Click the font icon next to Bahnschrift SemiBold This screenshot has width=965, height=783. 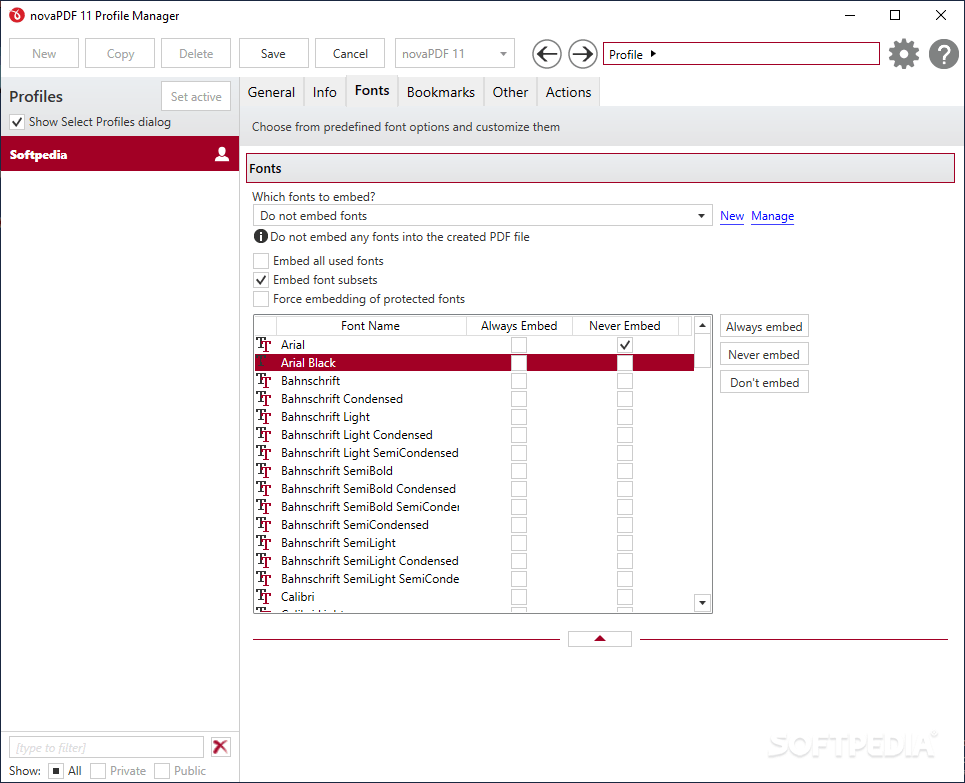tap(264, 471)
